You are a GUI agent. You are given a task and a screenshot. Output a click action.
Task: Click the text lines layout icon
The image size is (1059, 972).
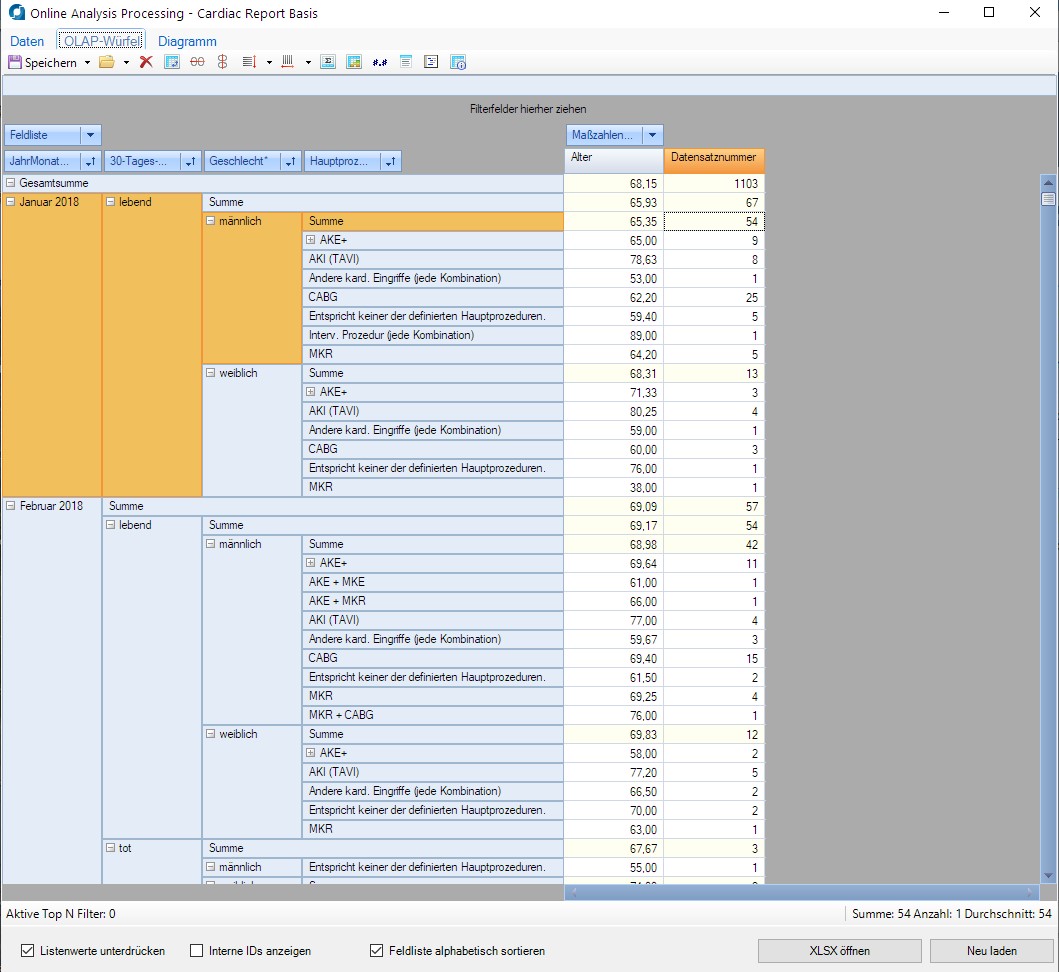point(406,62)
